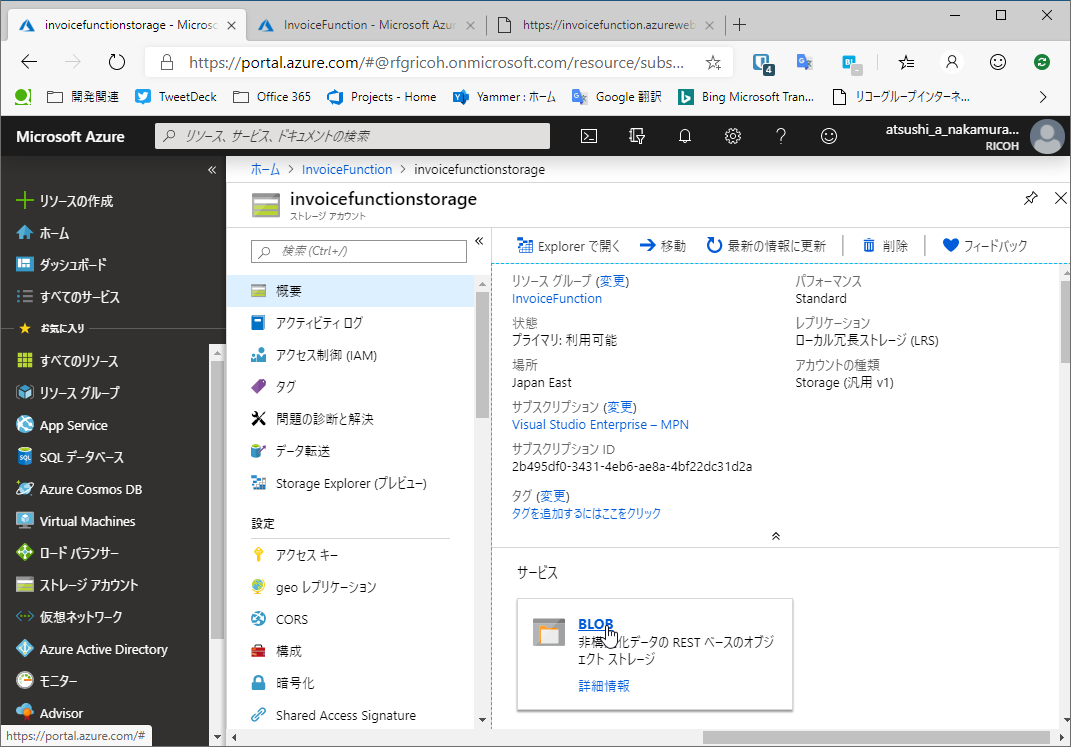Open ロード バランサー in sidebar
Screen dimensions: 1071x747
click(67, 553)
